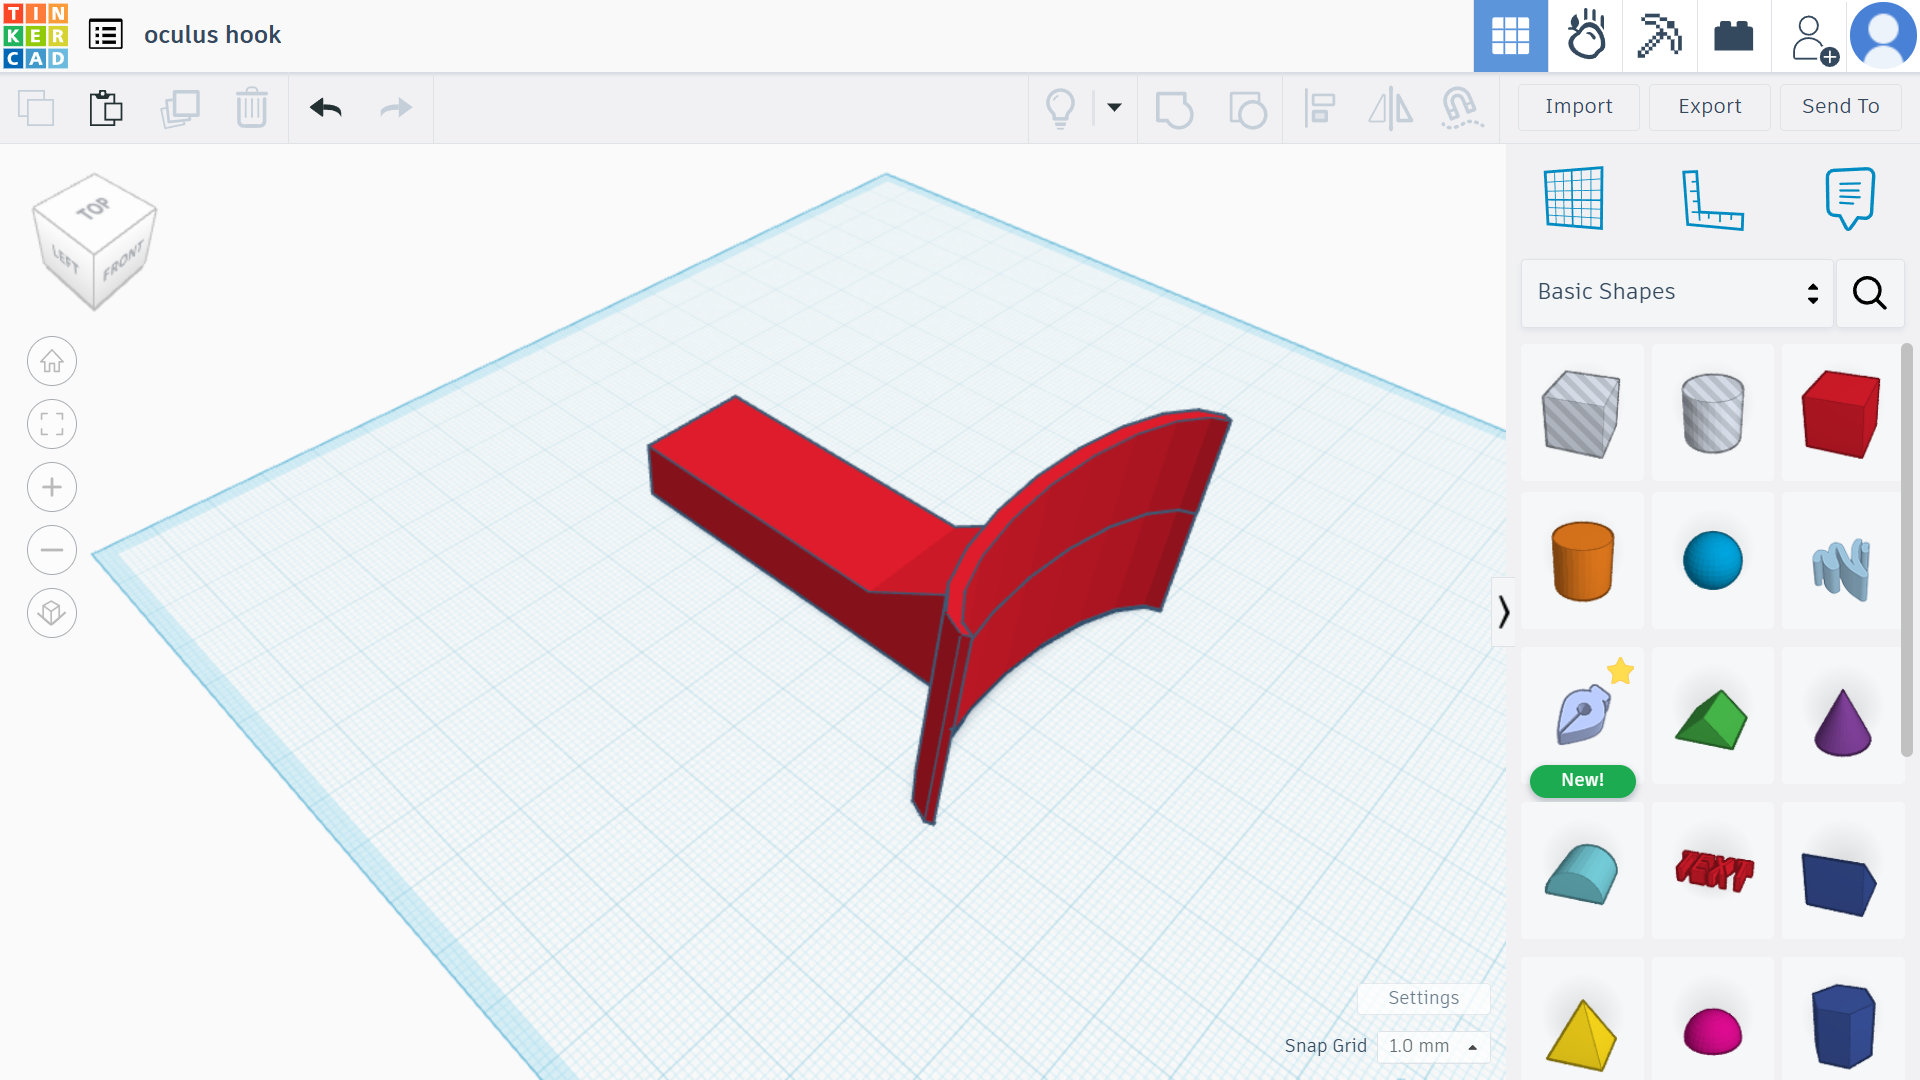Open the Basic Shapes library dropdown
Screen dimensions: 1920x1080
pos(1677,292)
